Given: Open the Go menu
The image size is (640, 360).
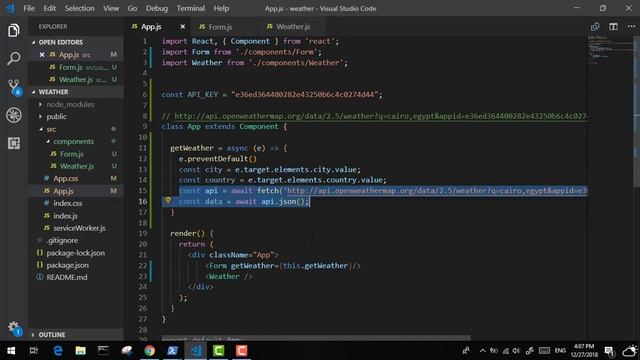Looking at the screenshot, I should (132, 8).
